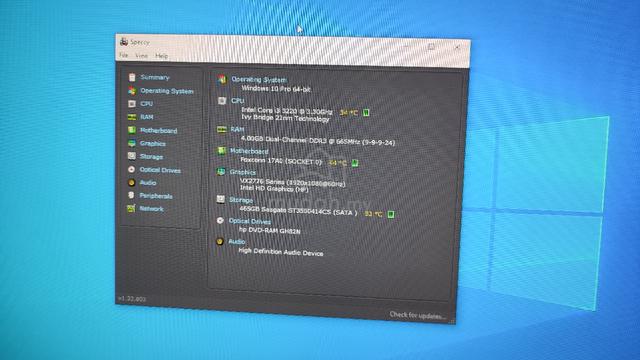Image resolution: width=640 pixels, height=360 pixels.
Task: Open the Peripherals section in sidebar
Action: point(156,196)
